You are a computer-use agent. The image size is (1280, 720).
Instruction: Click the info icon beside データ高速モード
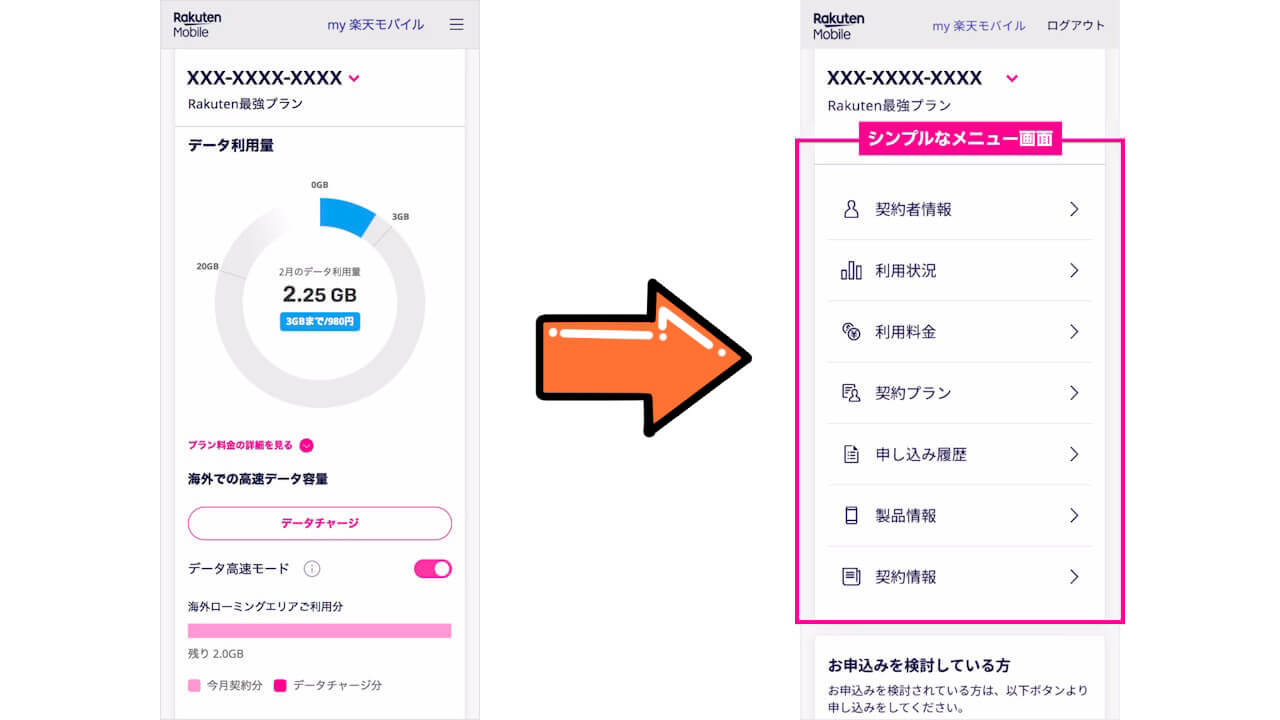point(312,569)
